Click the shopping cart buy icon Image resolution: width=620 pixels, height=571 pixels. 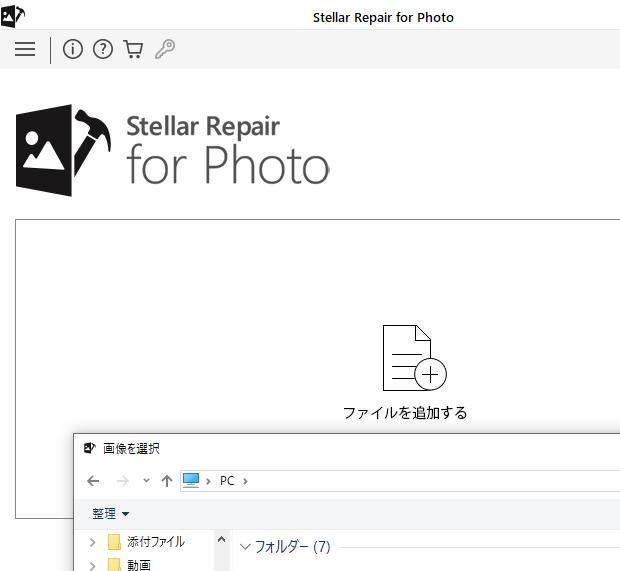[133, 49]
